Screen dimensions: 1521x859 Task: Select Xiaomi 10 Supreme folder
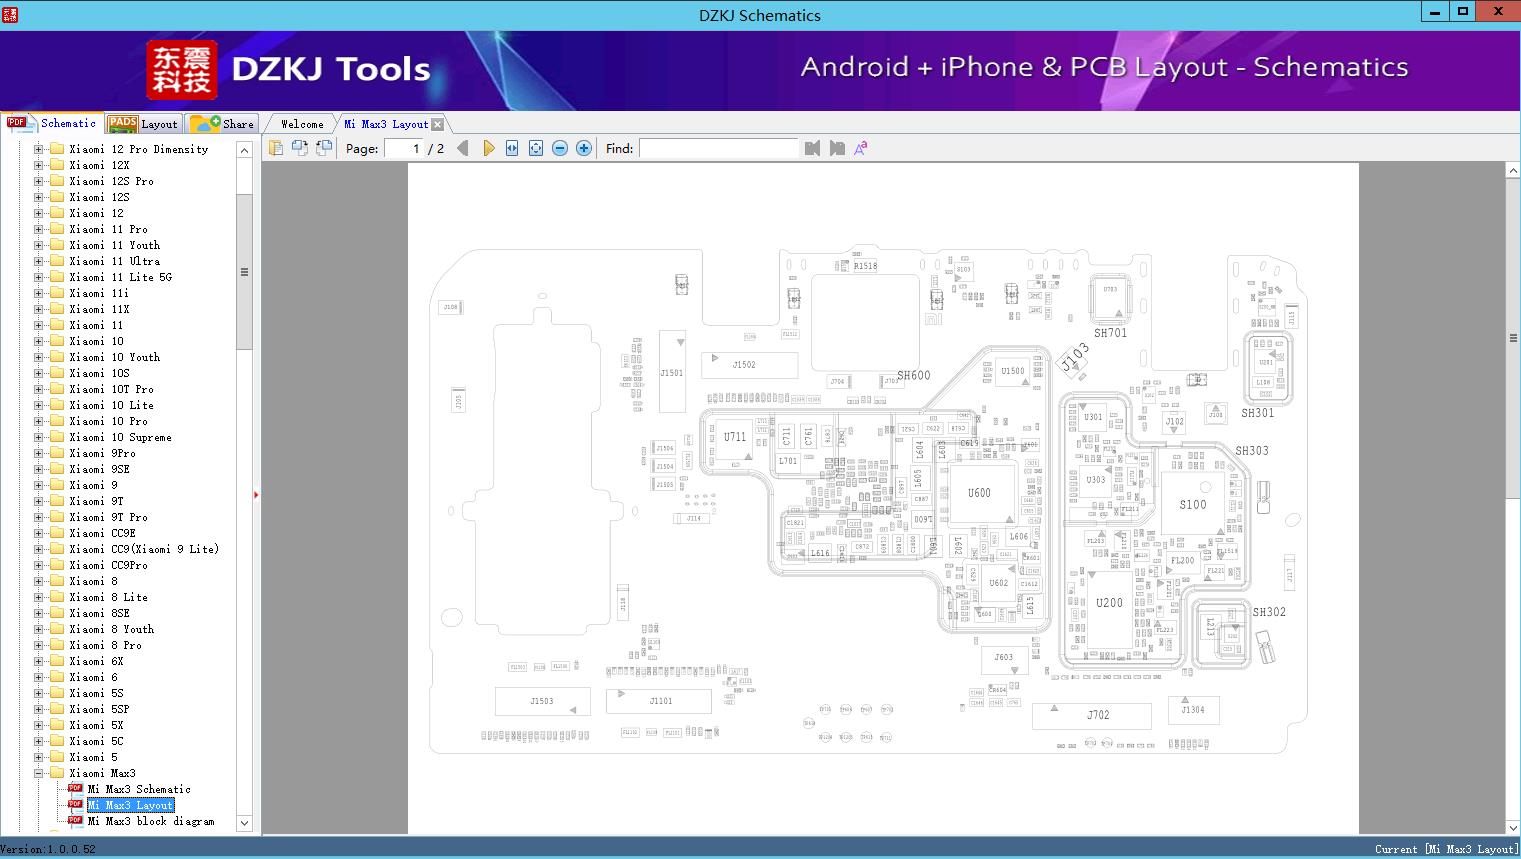point(120,437)
